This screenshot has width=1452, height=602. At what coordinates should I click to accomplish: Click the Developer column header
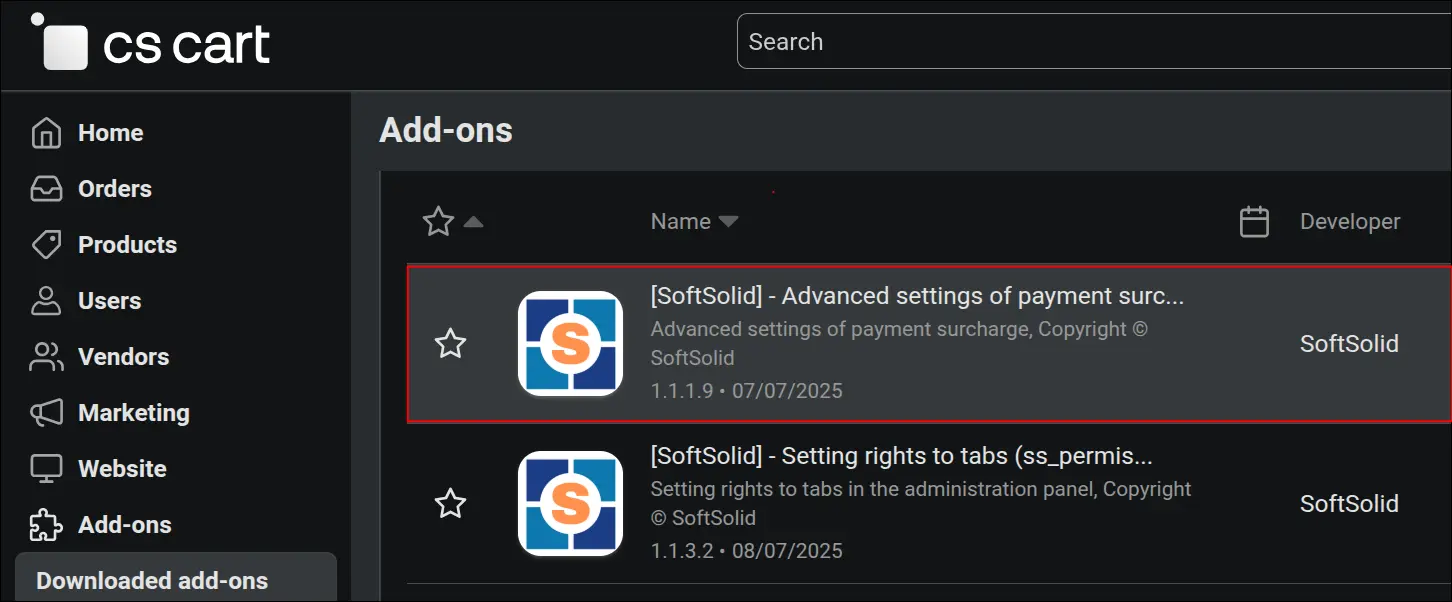click(x=1350, y=222)
